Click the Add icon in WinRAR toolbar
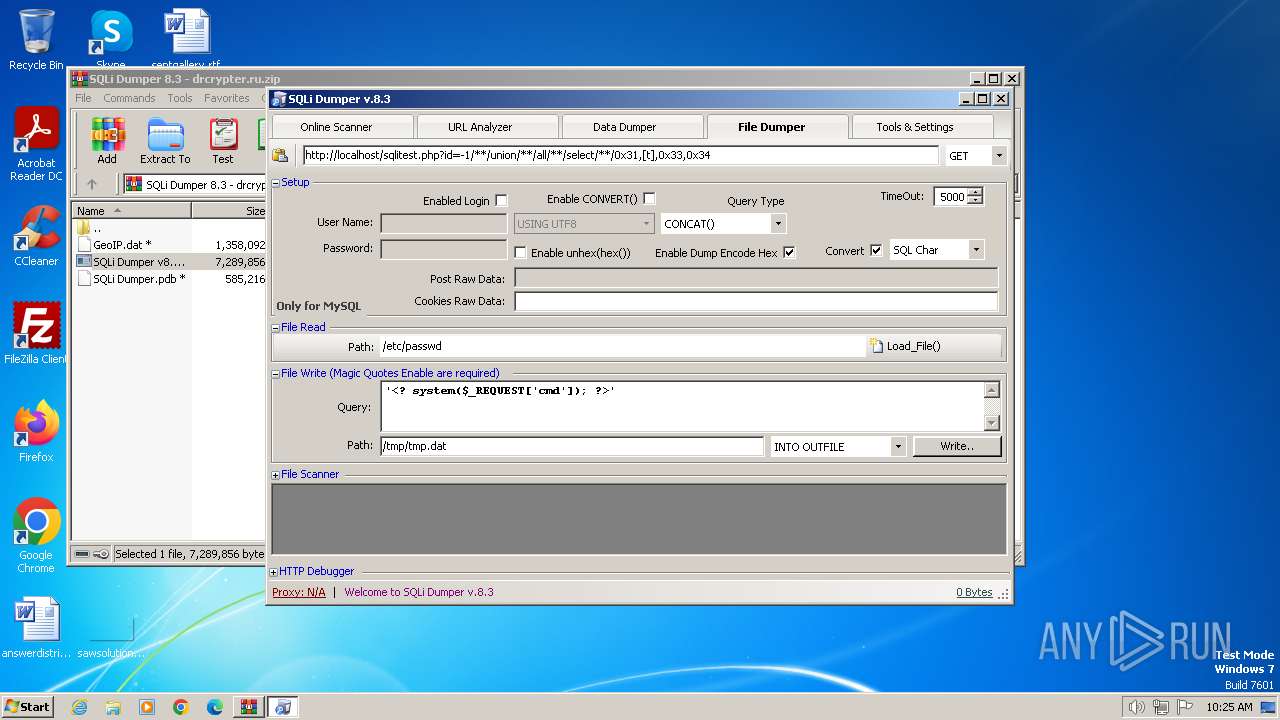The width and height of the screenshot is (1280, 720). coord(107,142)
